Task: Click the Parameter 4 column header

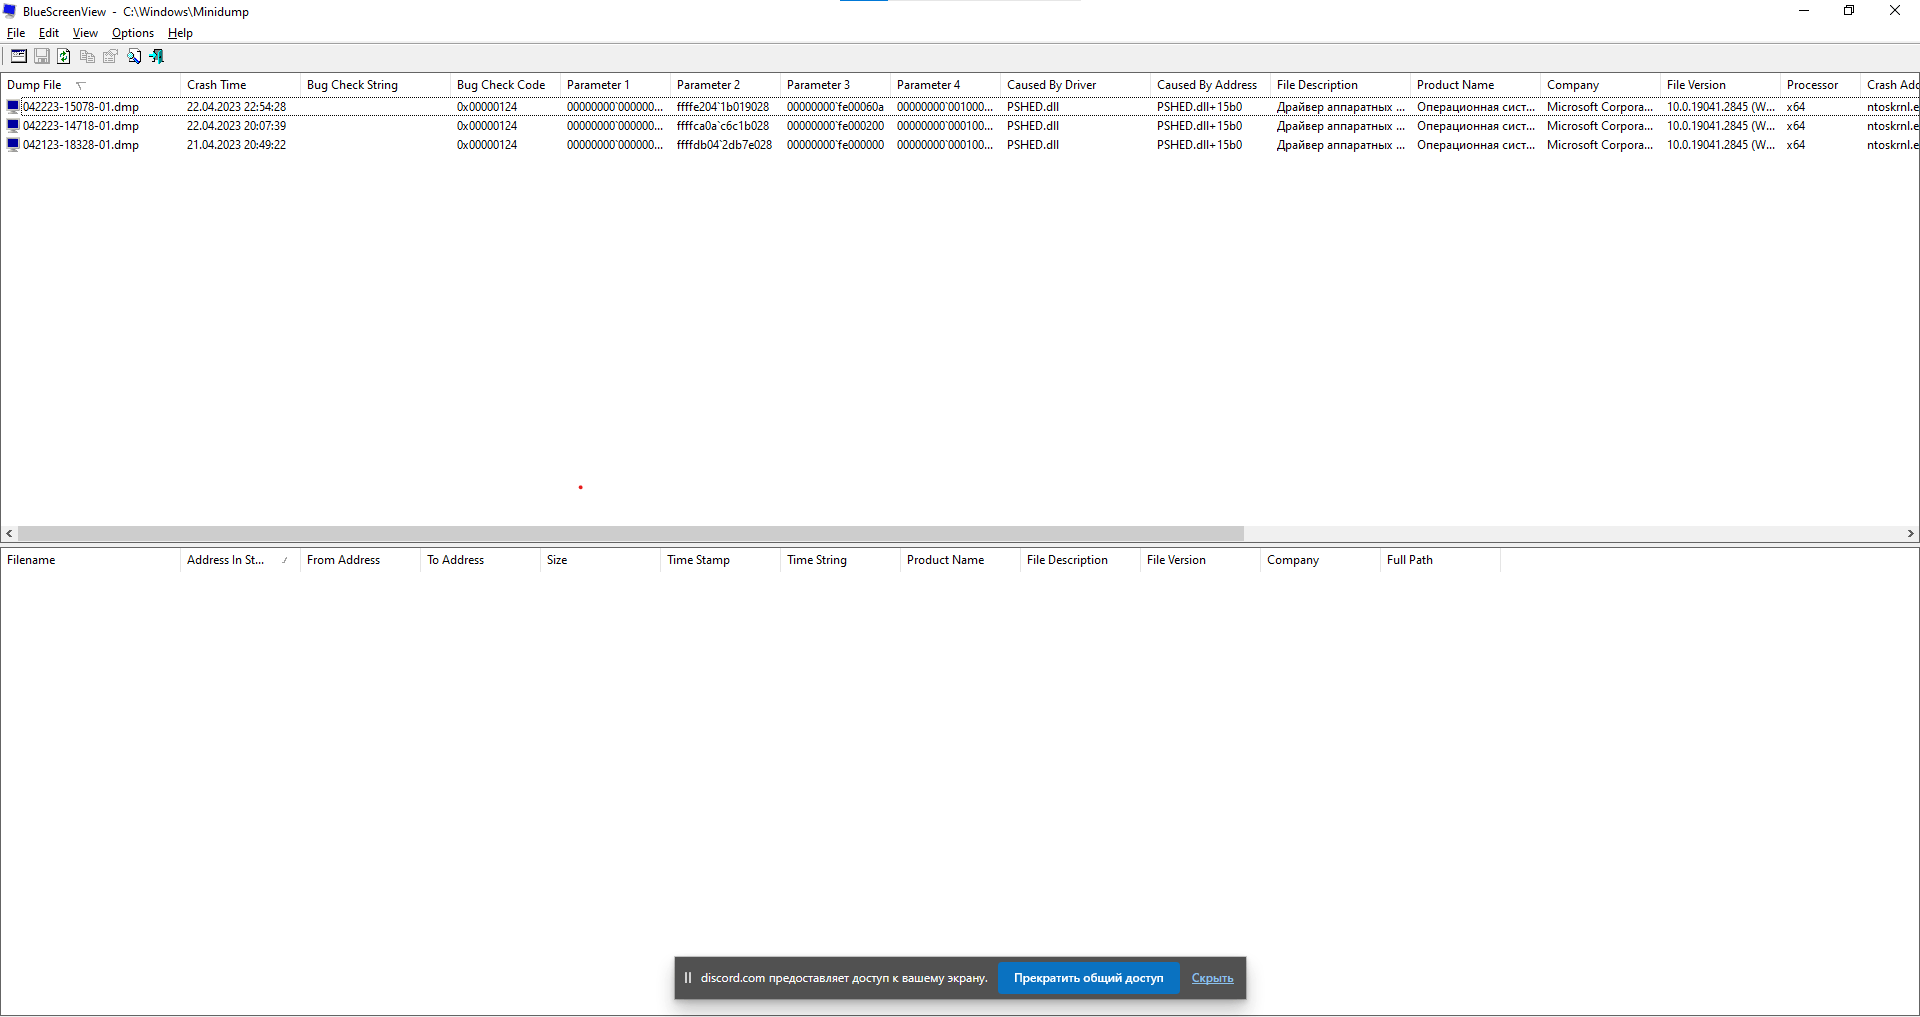Action: (945, 85)
